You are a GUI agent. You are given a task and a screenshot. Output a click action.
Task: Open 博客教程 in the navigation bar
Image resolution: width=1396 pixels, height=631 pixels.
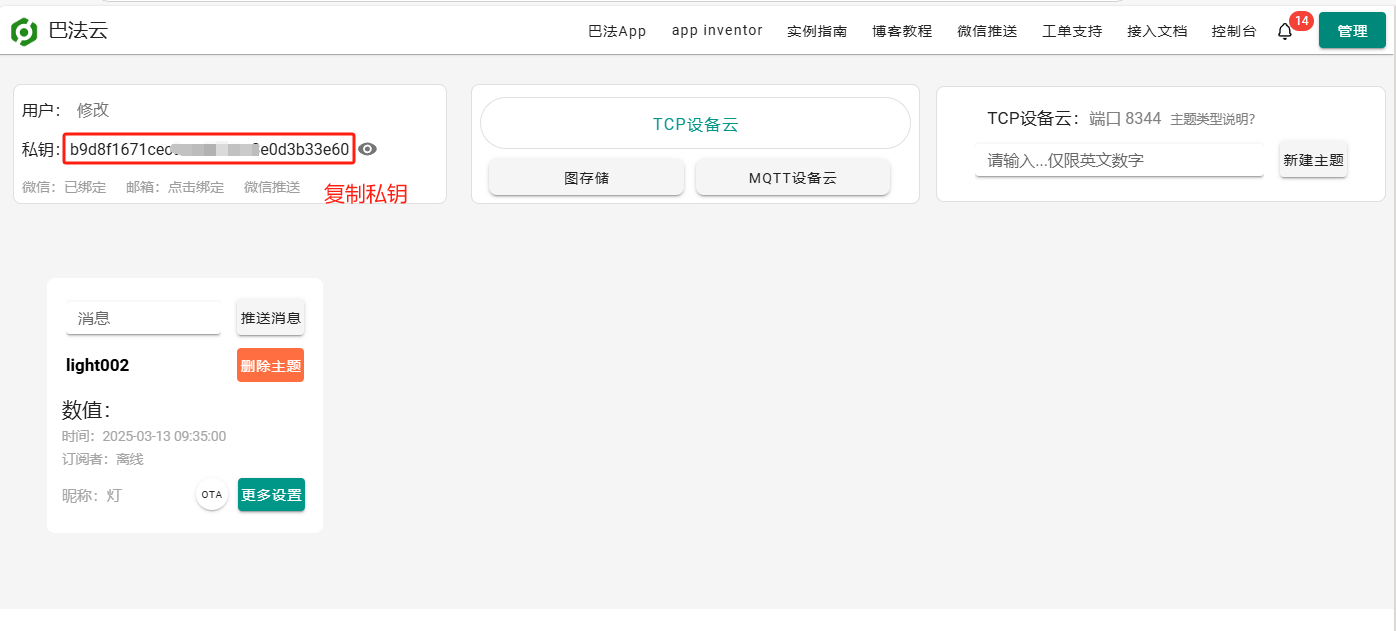coord(902,31)
